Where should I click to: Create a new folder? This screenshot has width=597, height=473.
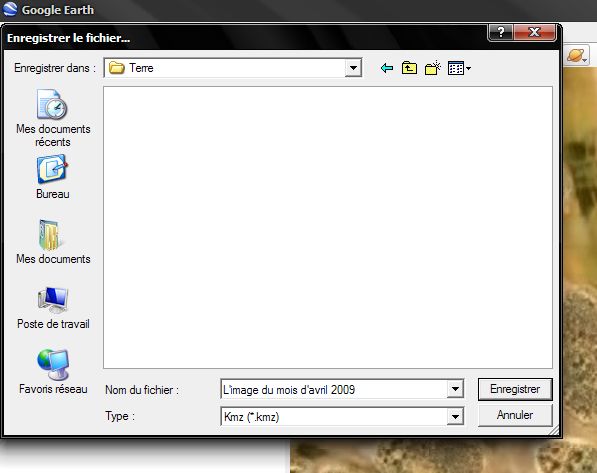point(433,68)
